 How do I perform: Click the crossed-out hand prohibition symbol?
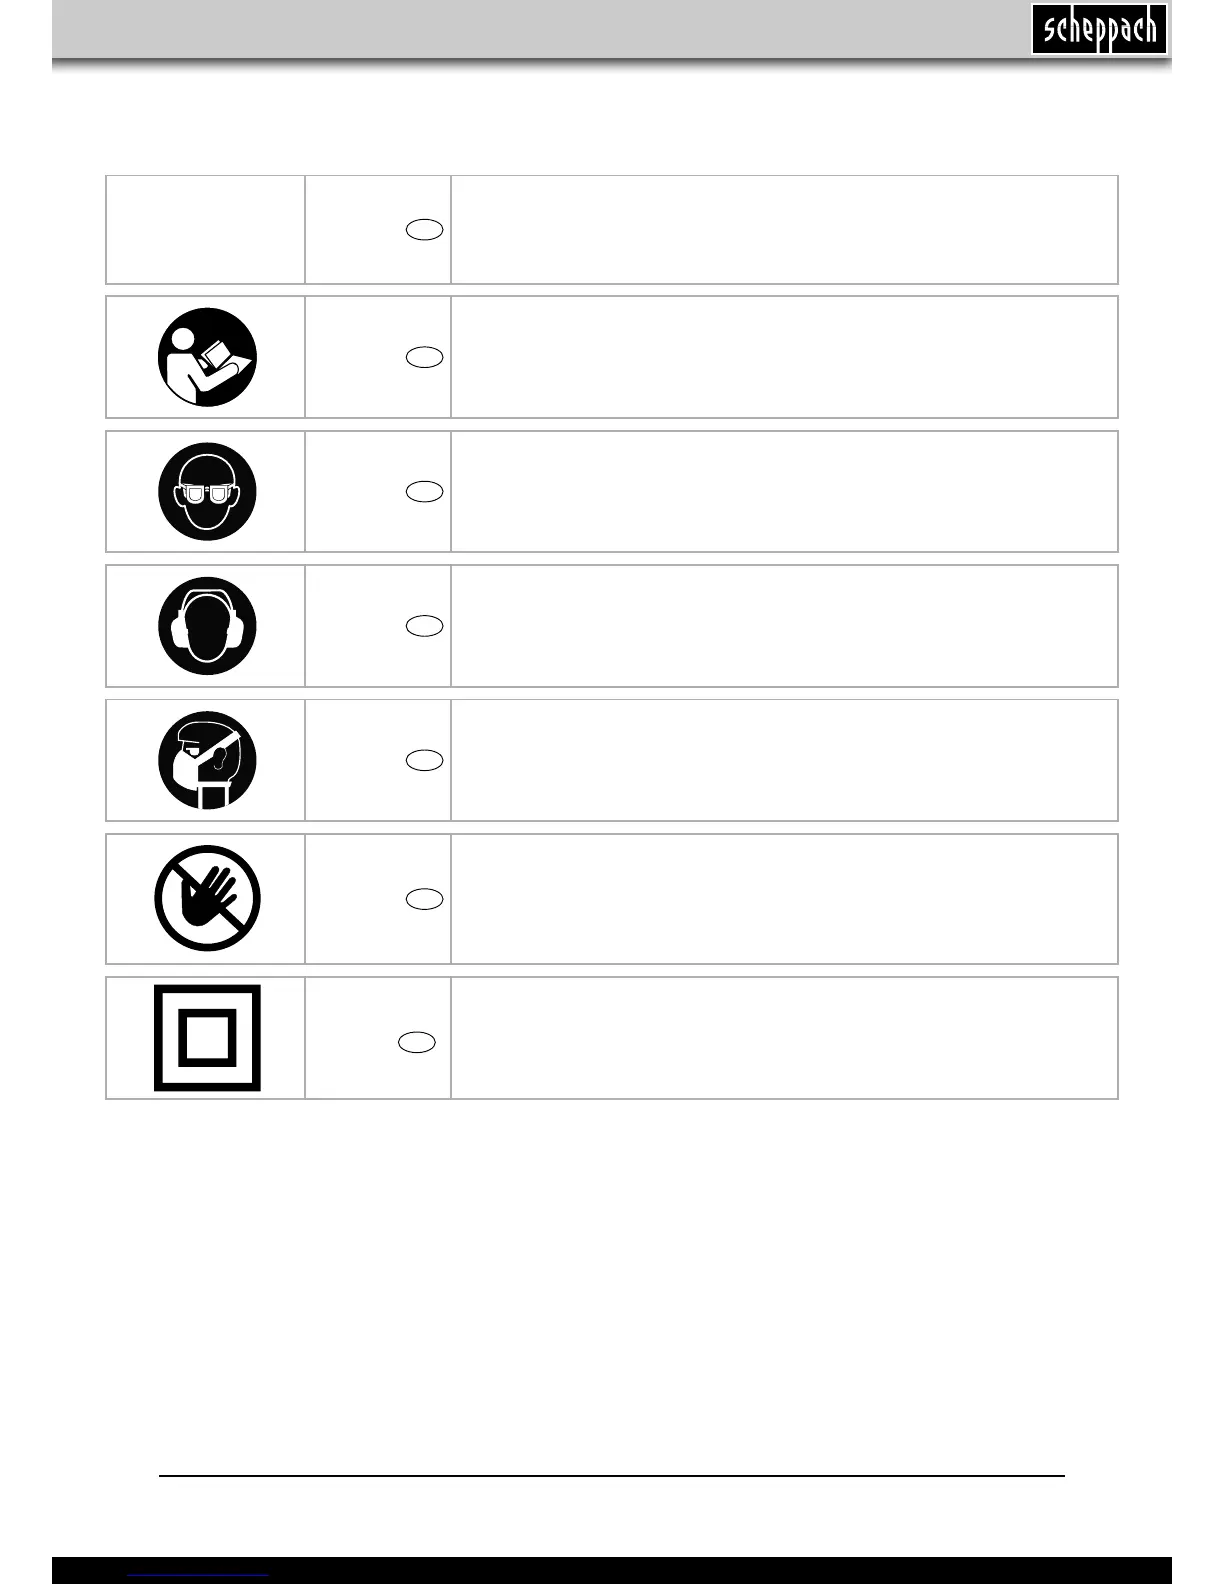tap(207, 898)
